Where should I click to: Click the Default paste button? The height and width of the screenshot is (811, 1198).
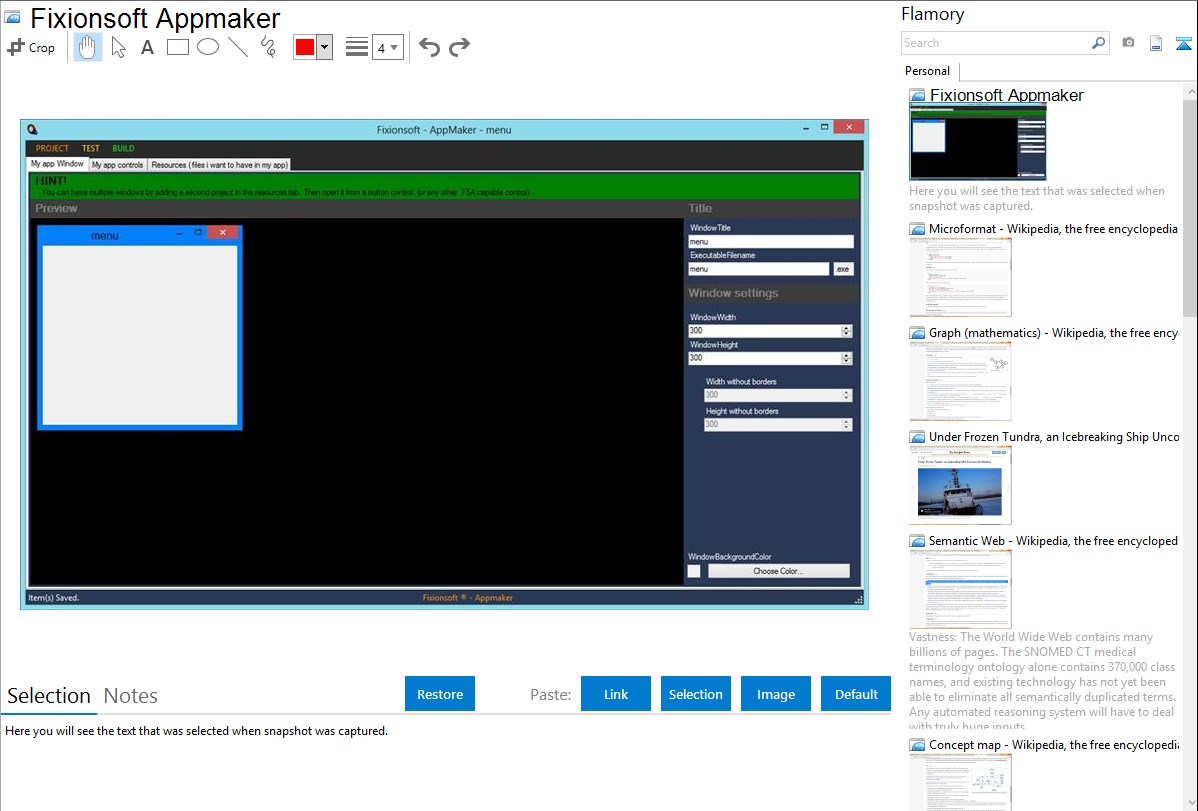pyautogui.click(x=856, y=694)
